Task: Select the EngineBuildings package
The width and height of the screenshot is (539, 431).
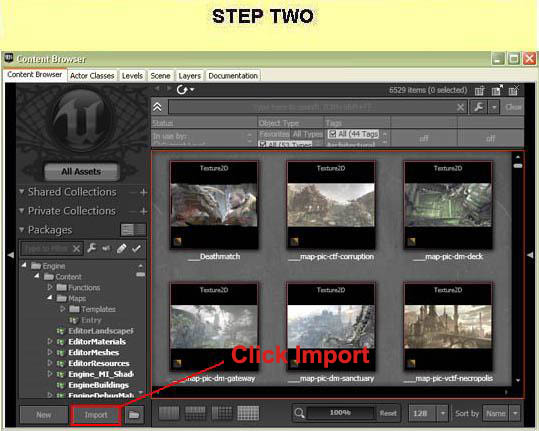Action: tap(98, 385)
